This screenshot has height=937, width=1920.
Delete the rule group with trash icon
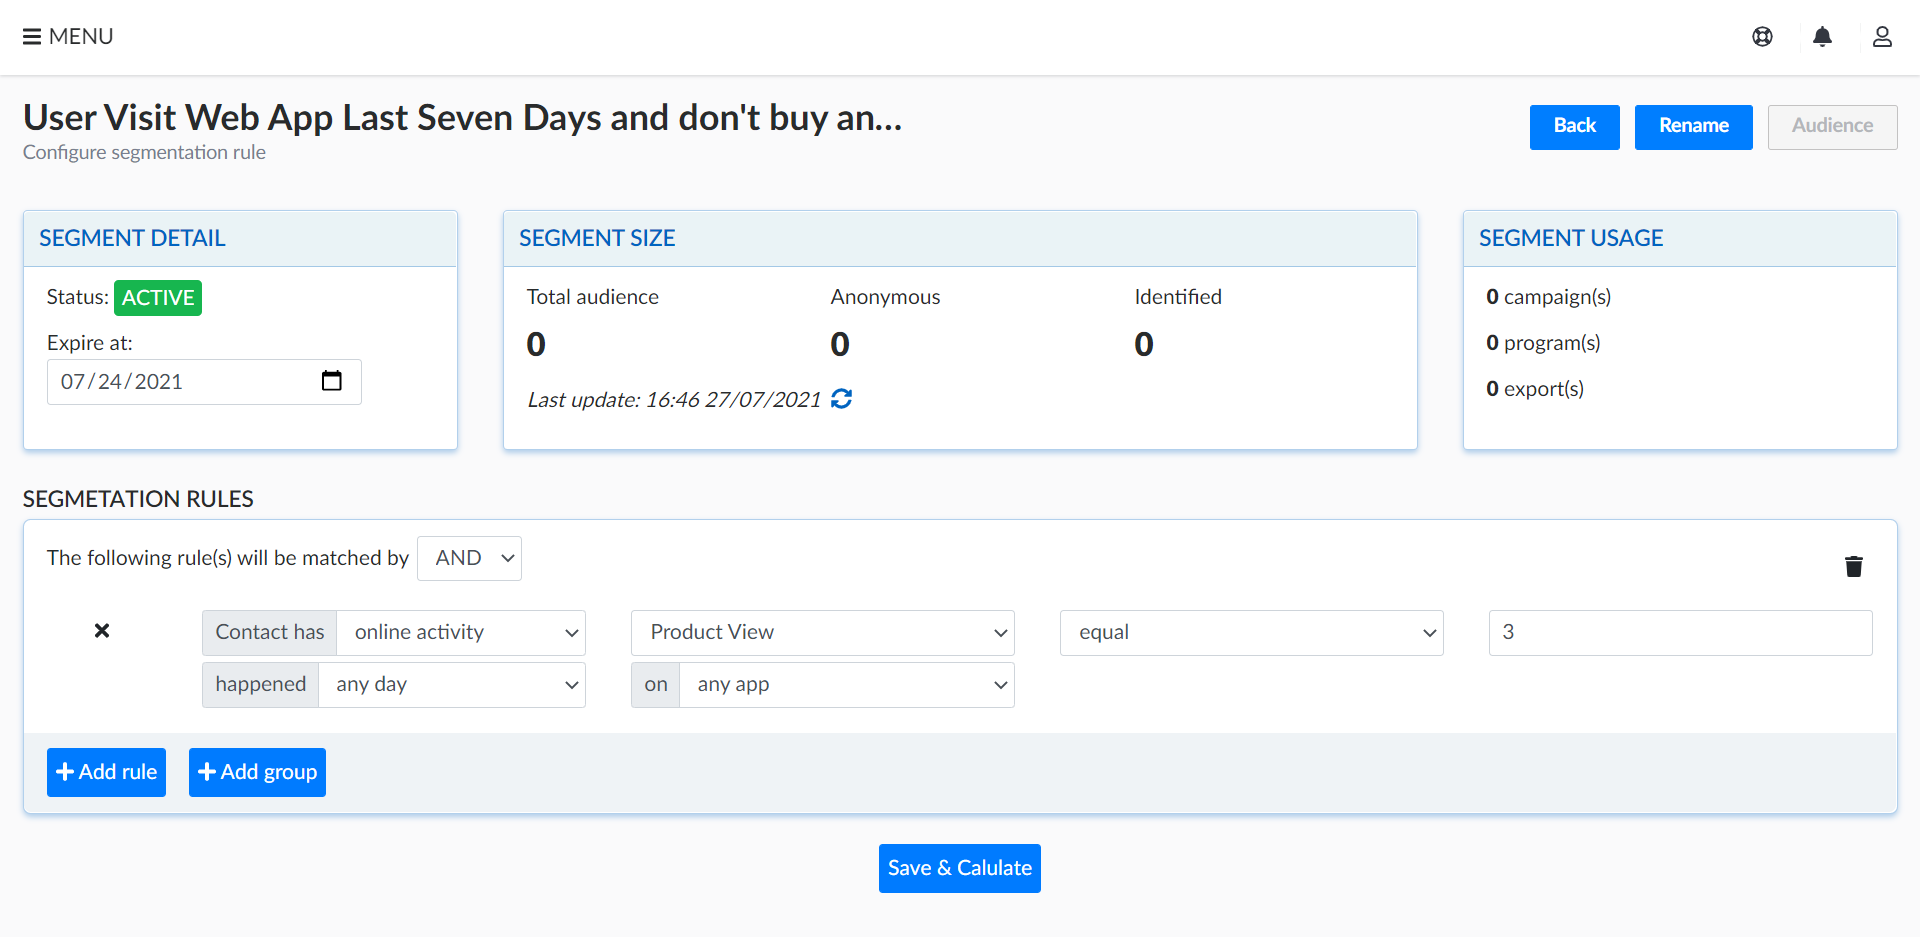(1853, 567)
